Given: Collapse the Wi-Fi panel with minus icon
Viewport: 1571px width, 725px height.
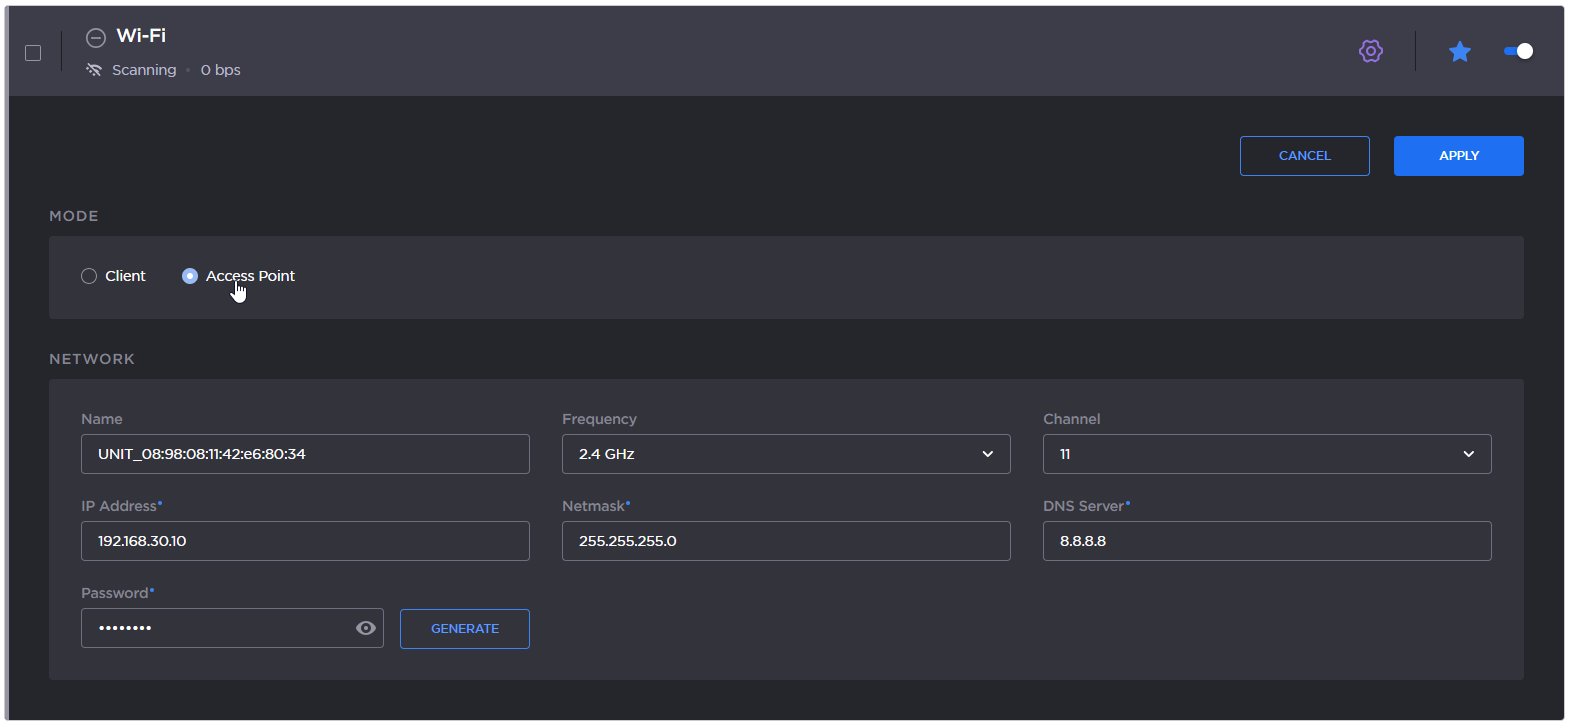Looking at the screenshot, I should click(95, 38).
